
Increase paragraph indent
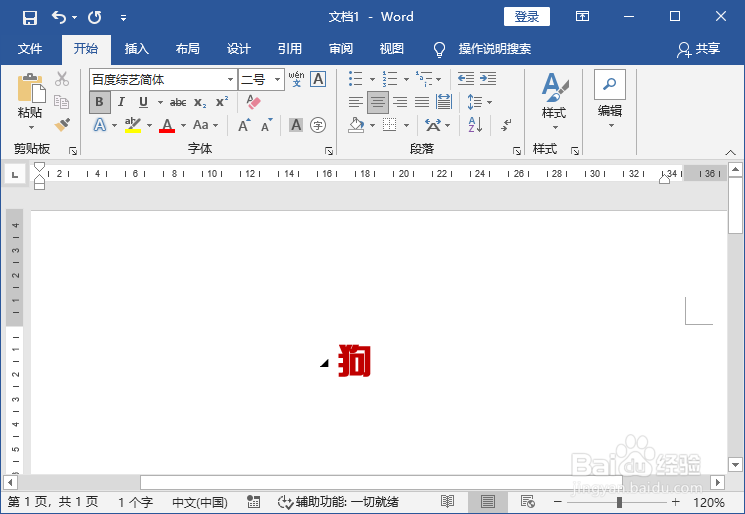pyautogui.click(x=488, y=79)
